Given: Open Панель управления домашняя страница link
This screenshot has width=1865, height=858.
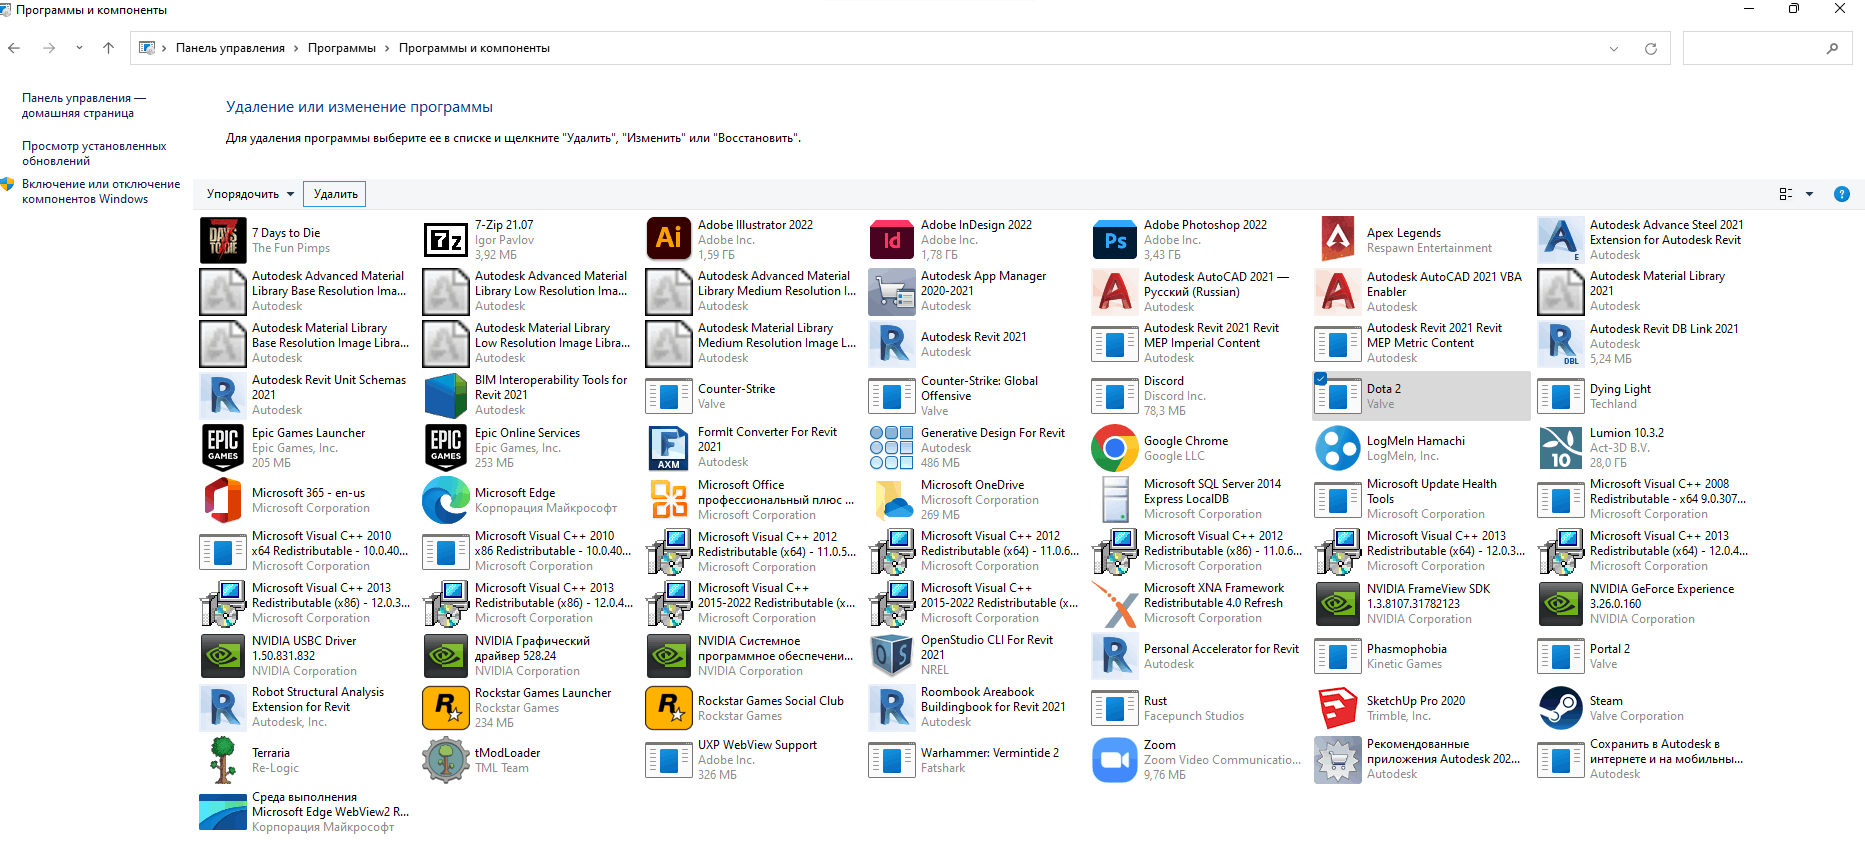Looking at the screenshot, I should pos(84,106).
